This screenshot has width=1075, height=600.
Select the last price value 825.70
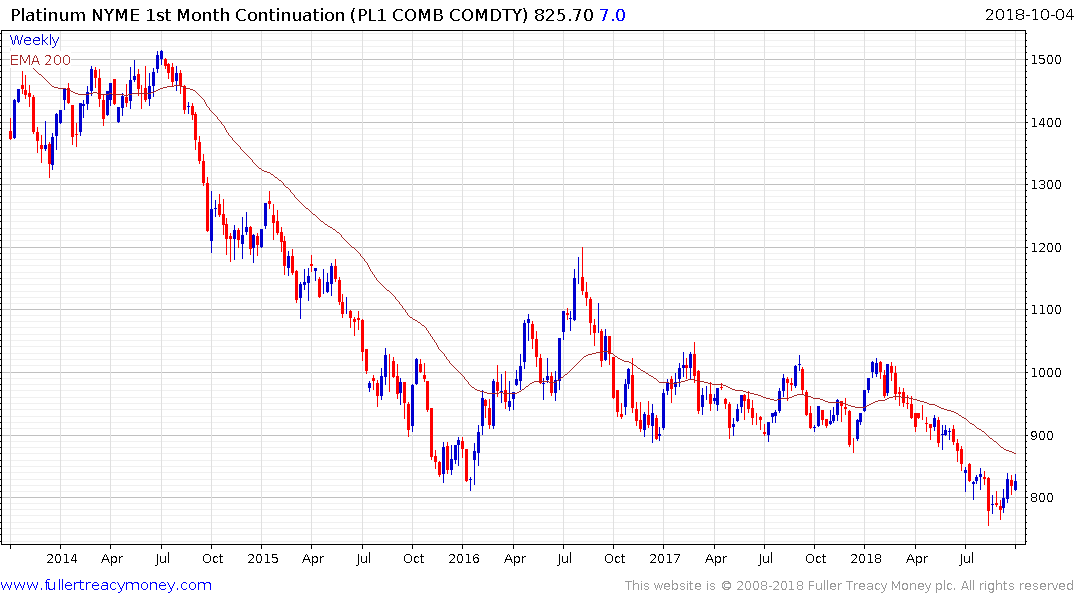tap(564, 15)
